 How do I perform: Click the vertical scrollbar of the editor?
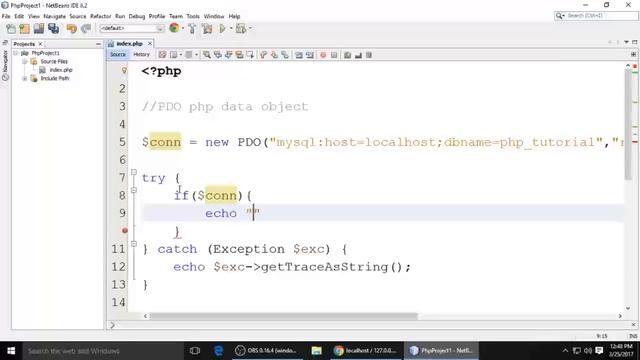tap(628, 124)
